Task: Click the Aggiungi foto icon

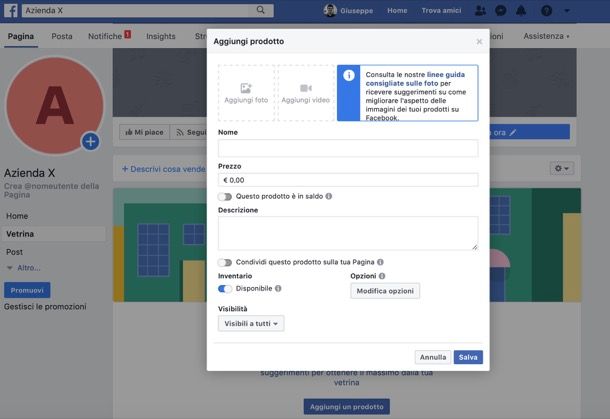Action: pyautogui.click(x=246, y=88)
